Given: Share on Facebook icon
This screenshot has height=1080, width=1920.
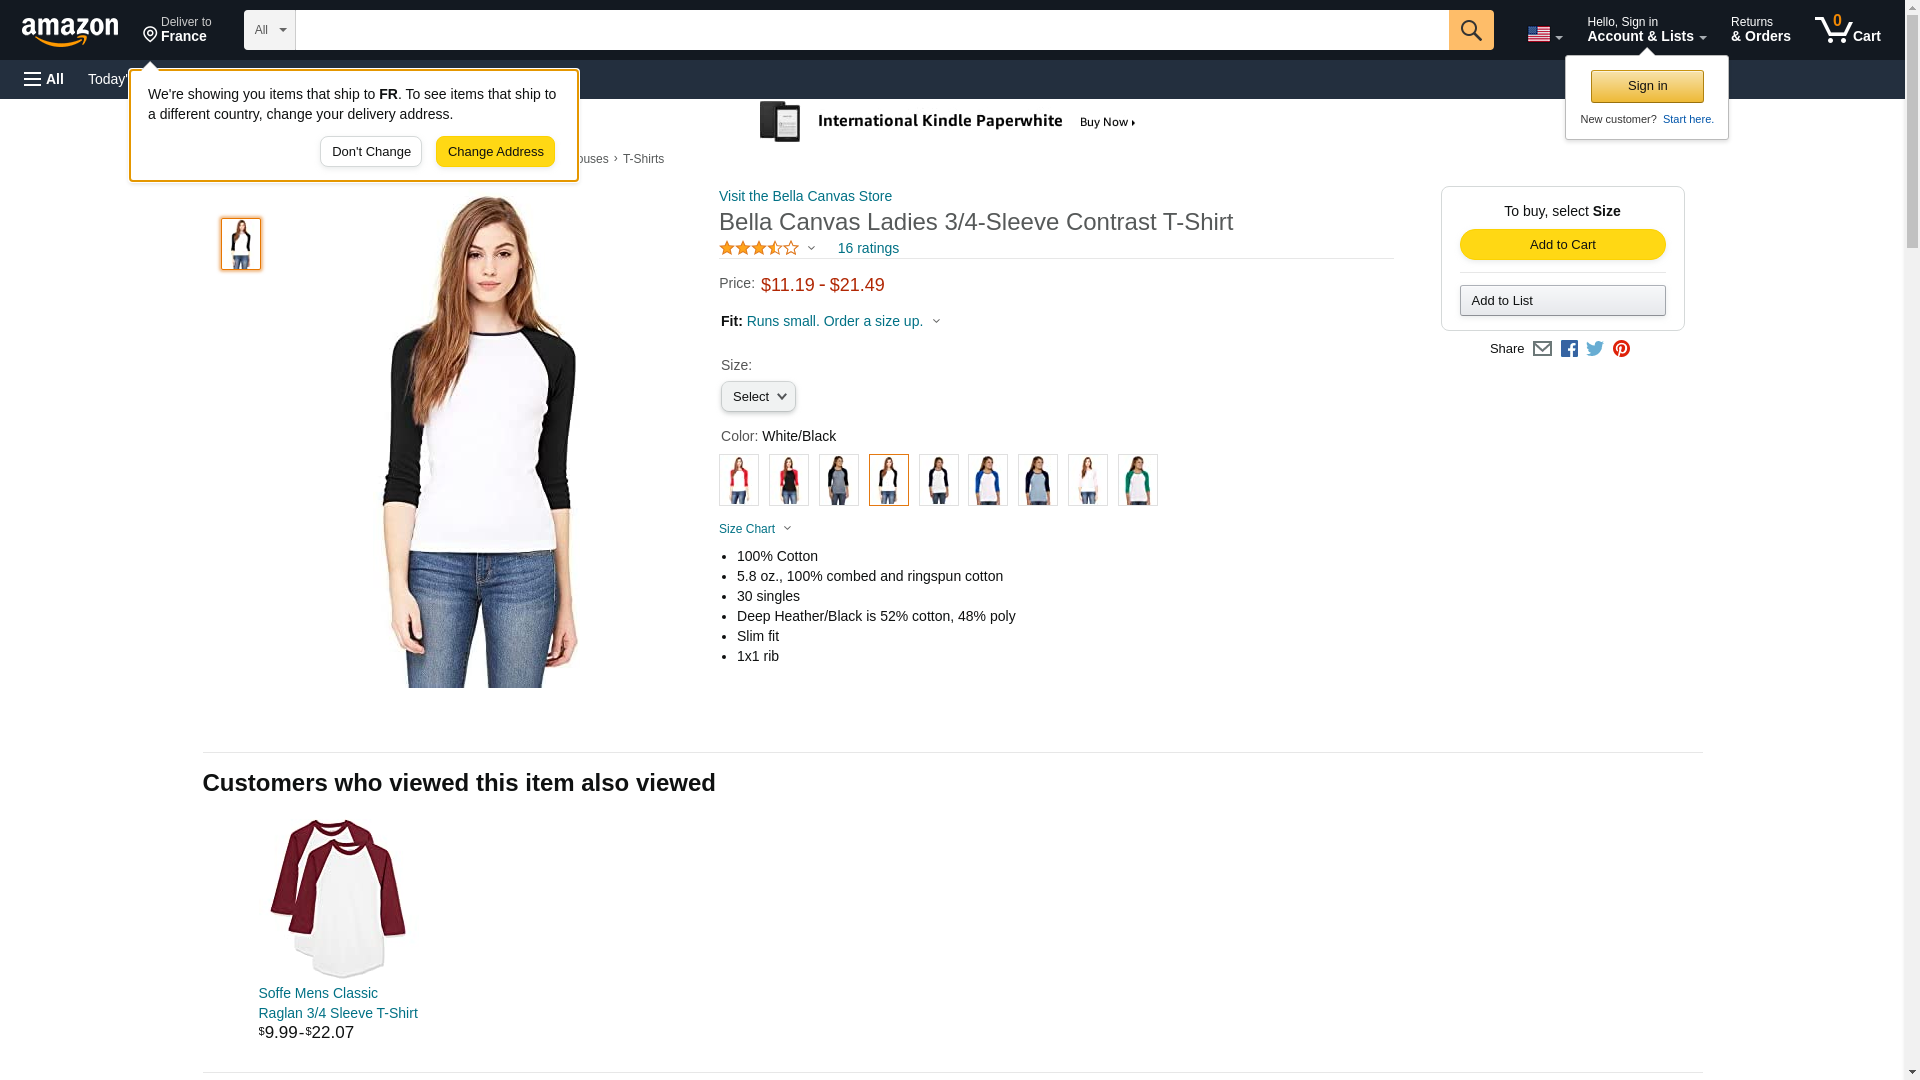Looking at the screenshot, I should (1569, 349).
